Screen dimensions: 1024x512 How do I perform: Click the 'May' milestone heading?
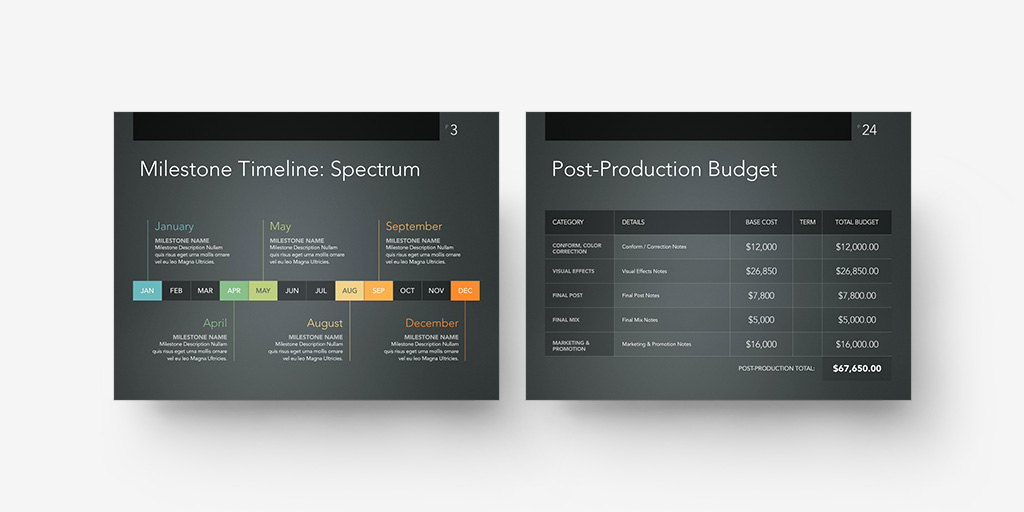point(280,226)
